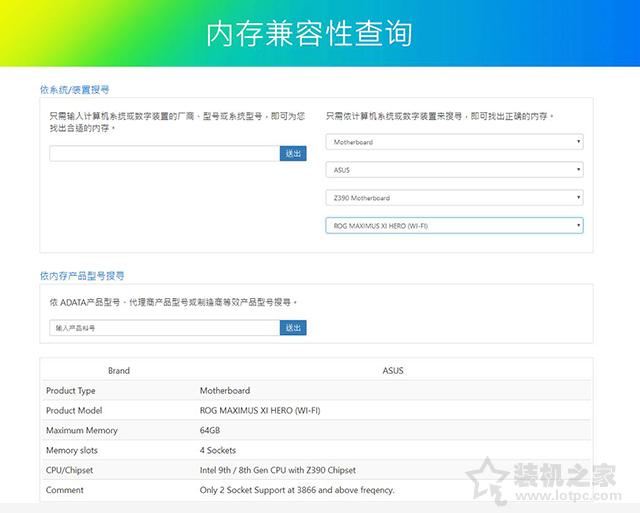This screenshot has height=513, width=640.
Task: Open the ROG MAXIMUS XI HERO (WI-FI) model dropdown
Action: [x=454, y=226]
